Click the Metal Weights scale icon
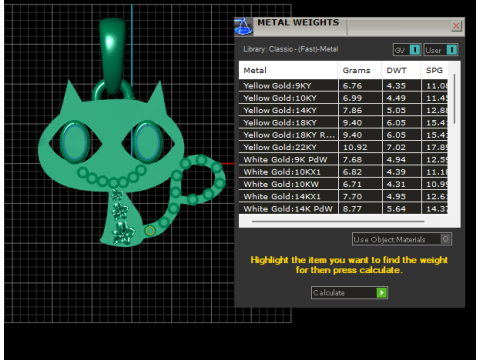The height and width of the screenshot is (360, 480). 243,27
